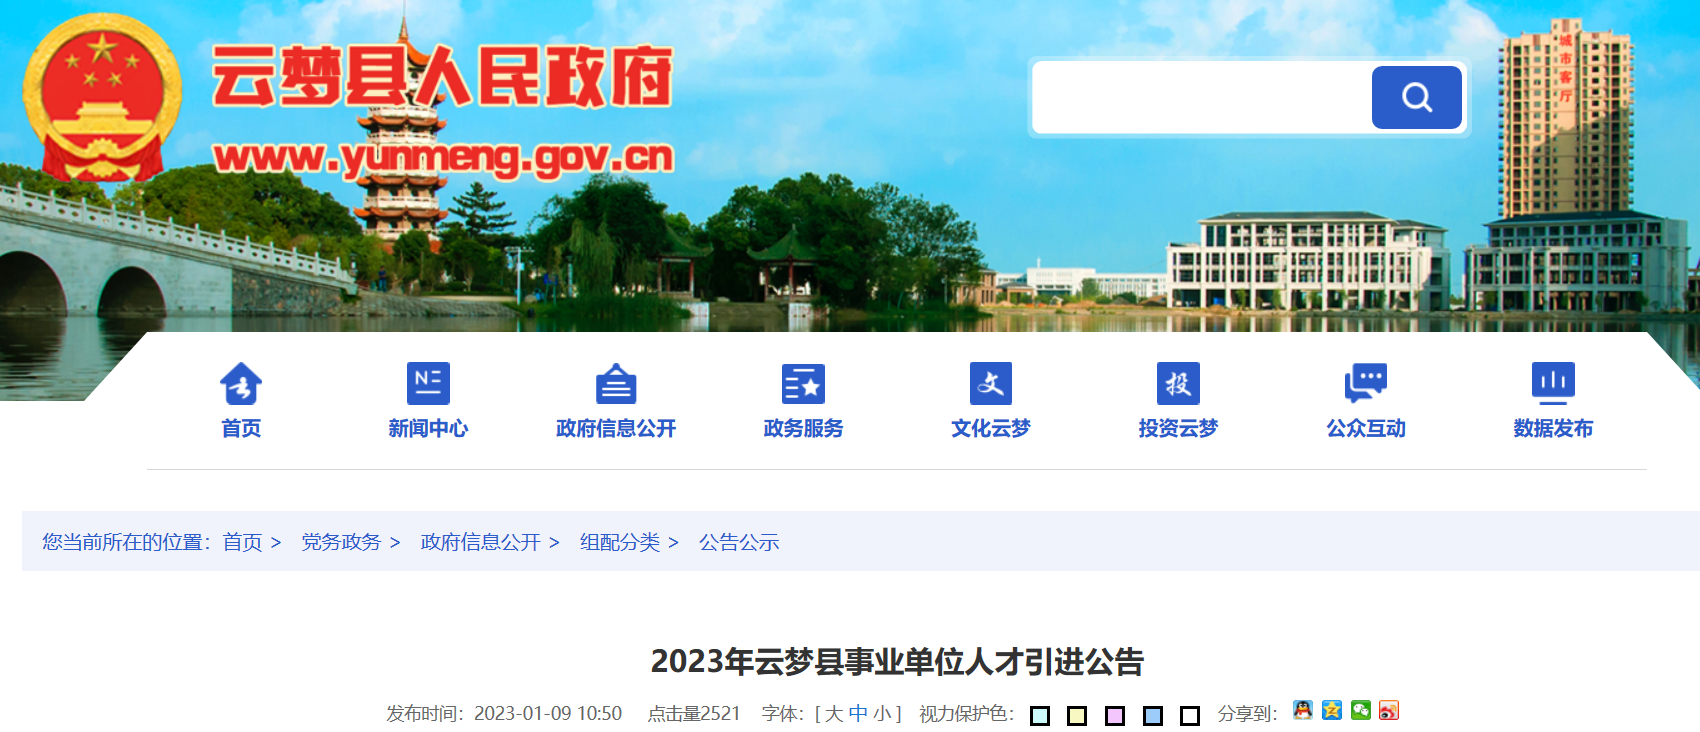1700x732 pixels.
Task: Share to WeChat via green icon
Action: tap(1360, 710)
